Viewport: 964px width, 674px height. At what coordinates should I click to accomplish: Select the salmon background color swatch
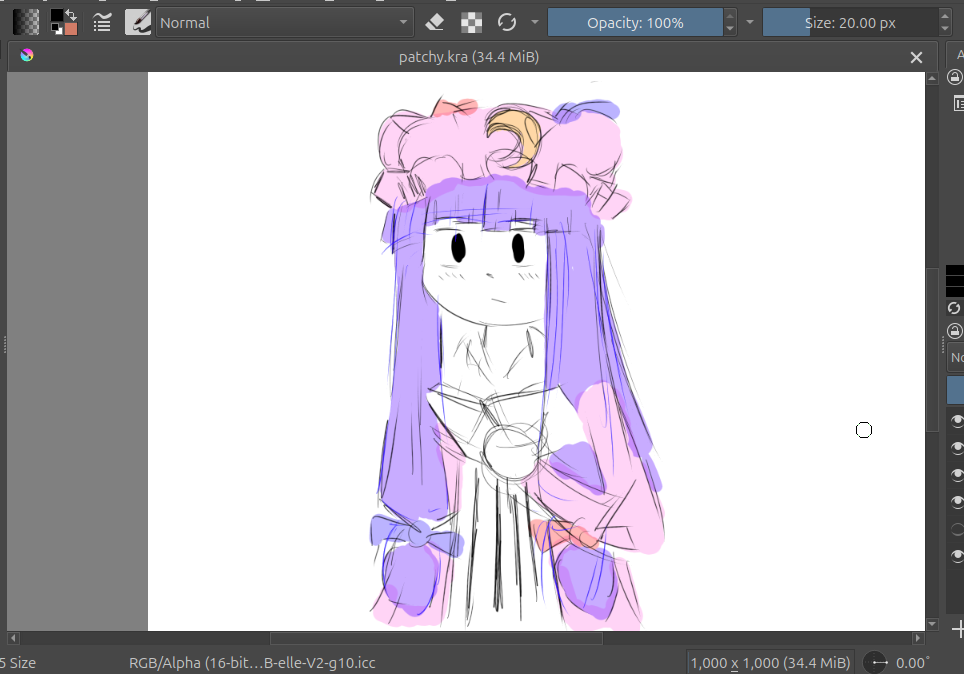tap(71, 29)
